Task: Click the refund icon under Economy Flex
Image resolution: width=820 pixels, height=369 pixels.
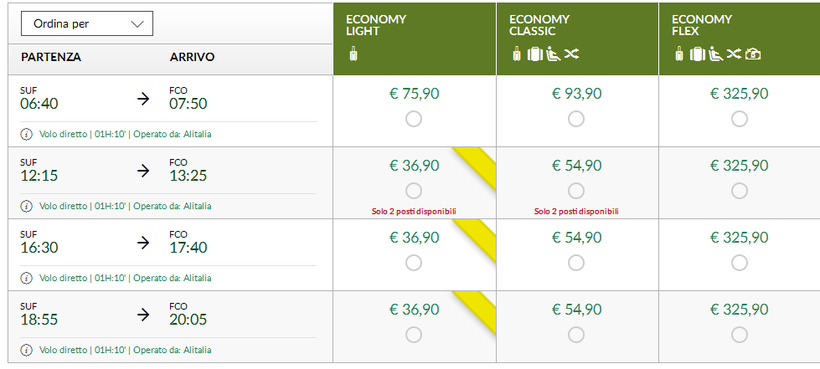Action: click(753, 54)
